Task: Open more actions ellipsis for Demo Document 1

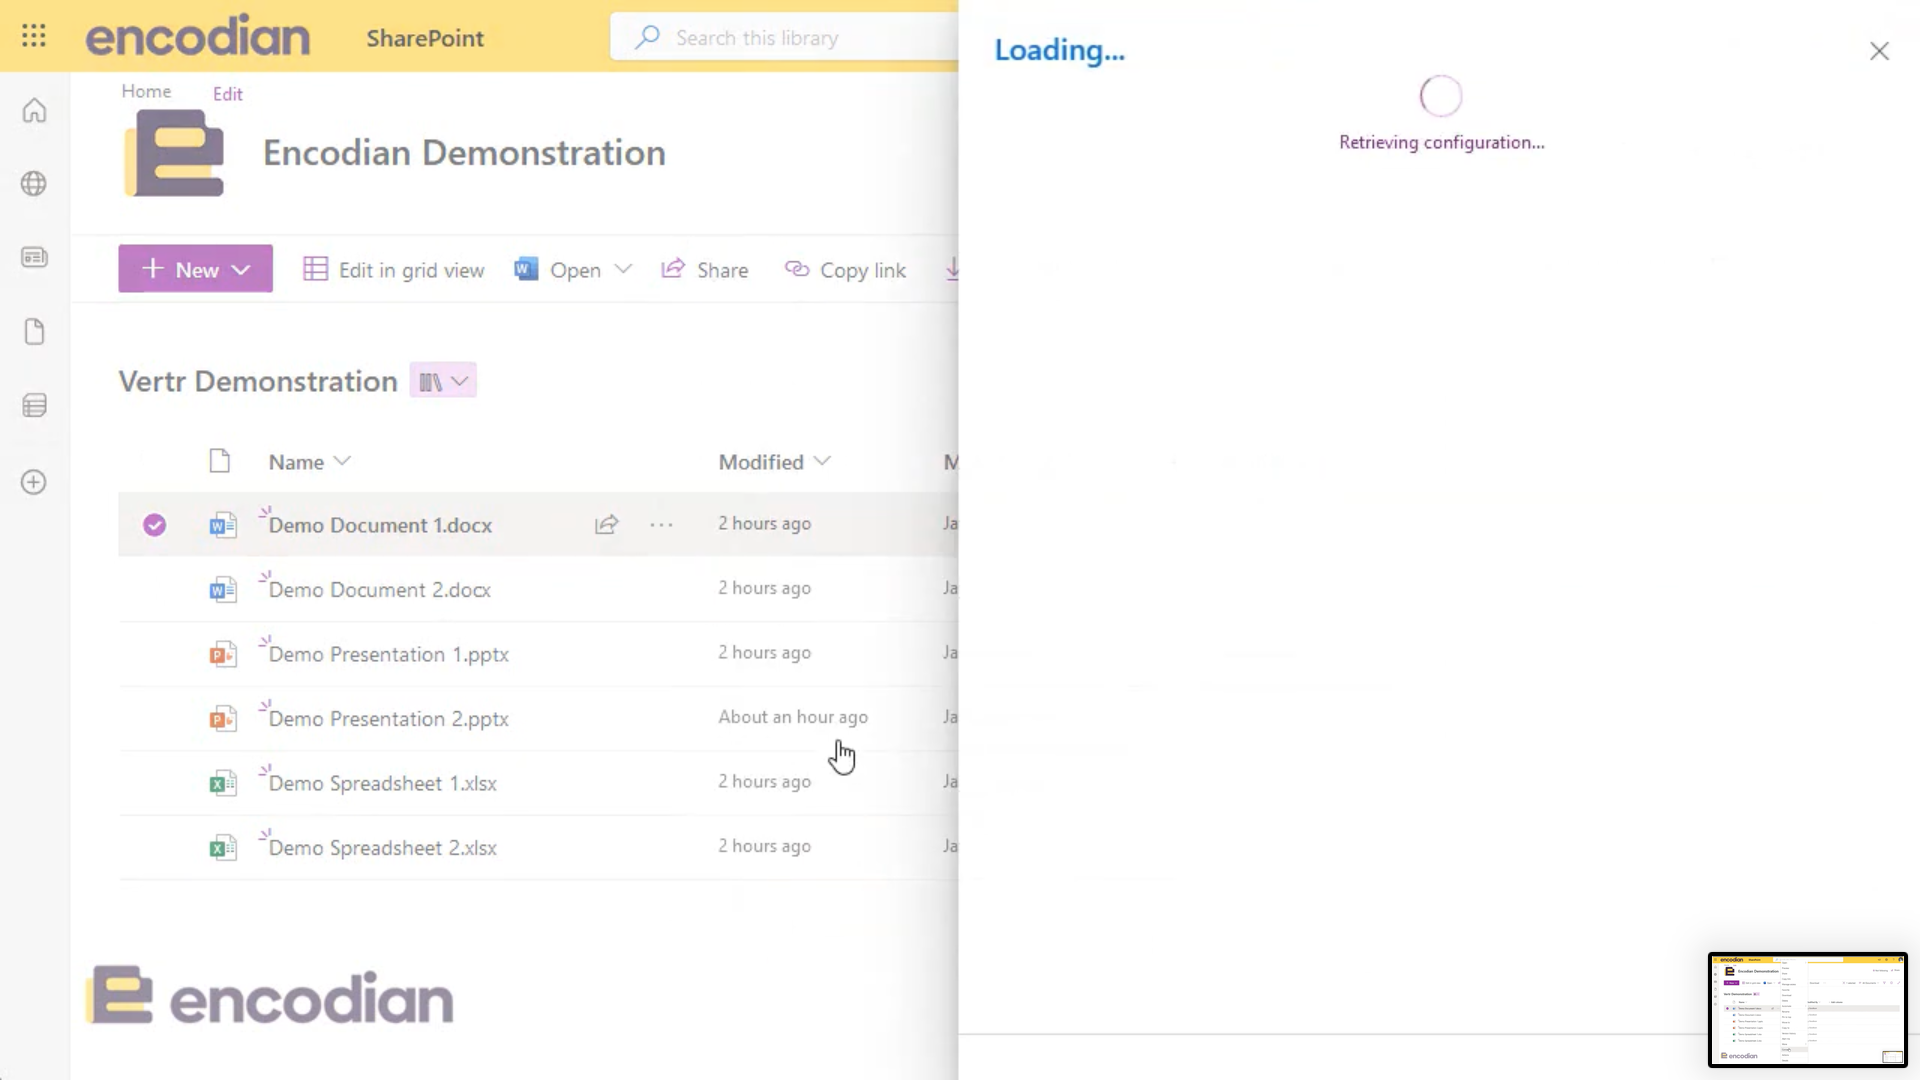Action: point(661,524)
